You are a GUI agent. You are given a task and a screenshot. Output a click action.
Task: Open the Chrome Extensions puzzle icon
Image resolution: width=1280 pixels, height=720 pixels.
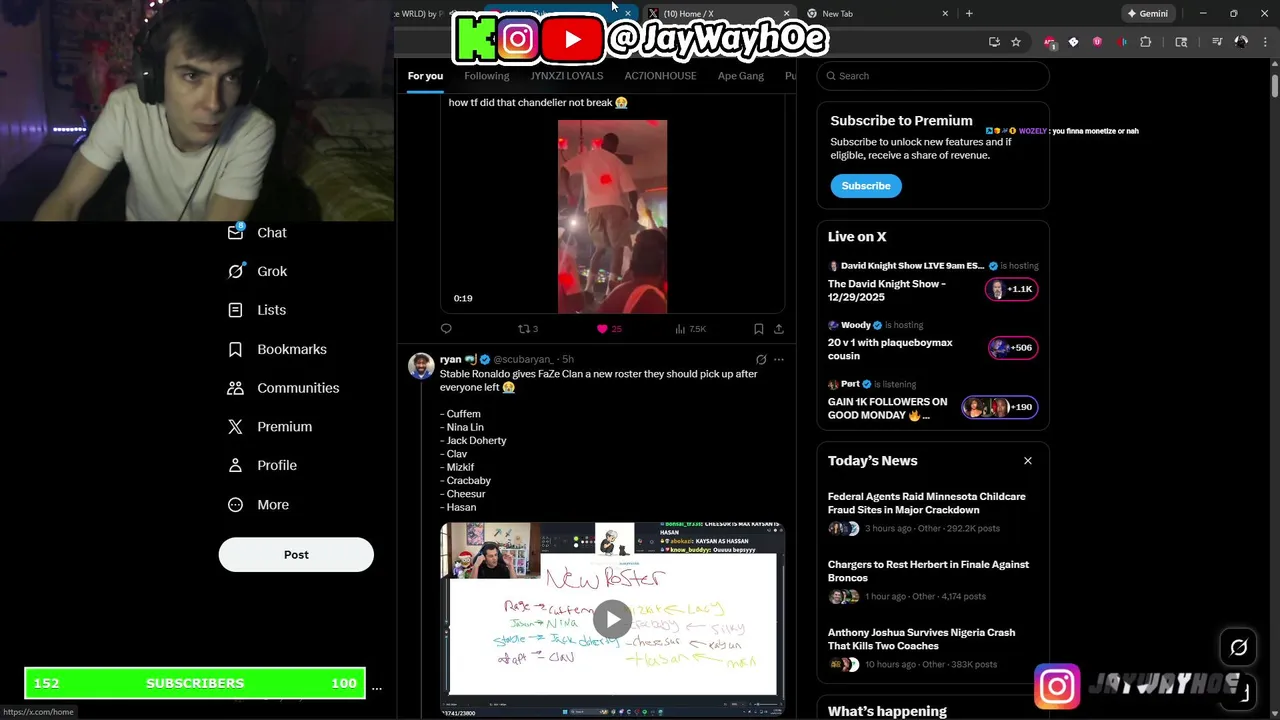click(1146, 42)
